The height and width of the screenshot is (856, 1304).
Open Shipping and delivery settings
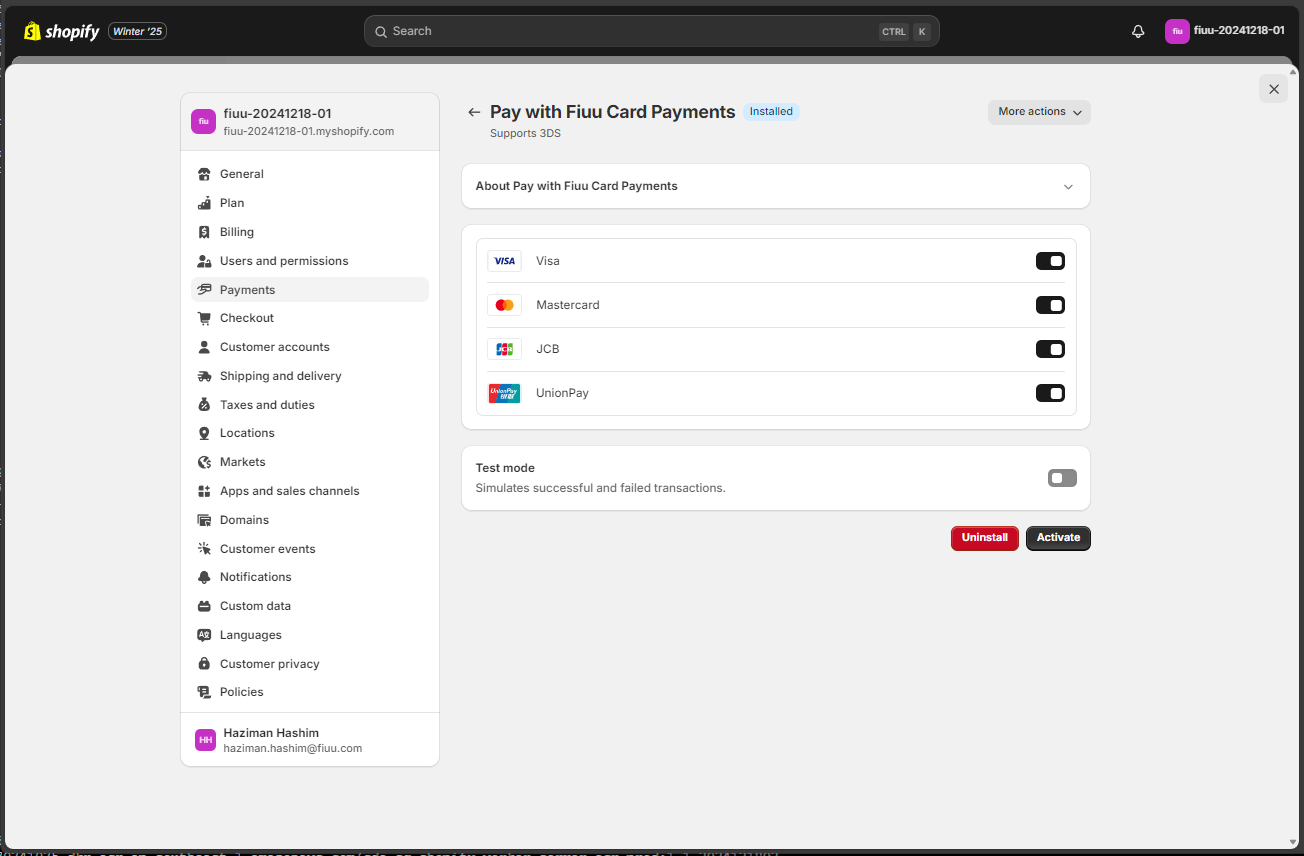pos(310,376)
